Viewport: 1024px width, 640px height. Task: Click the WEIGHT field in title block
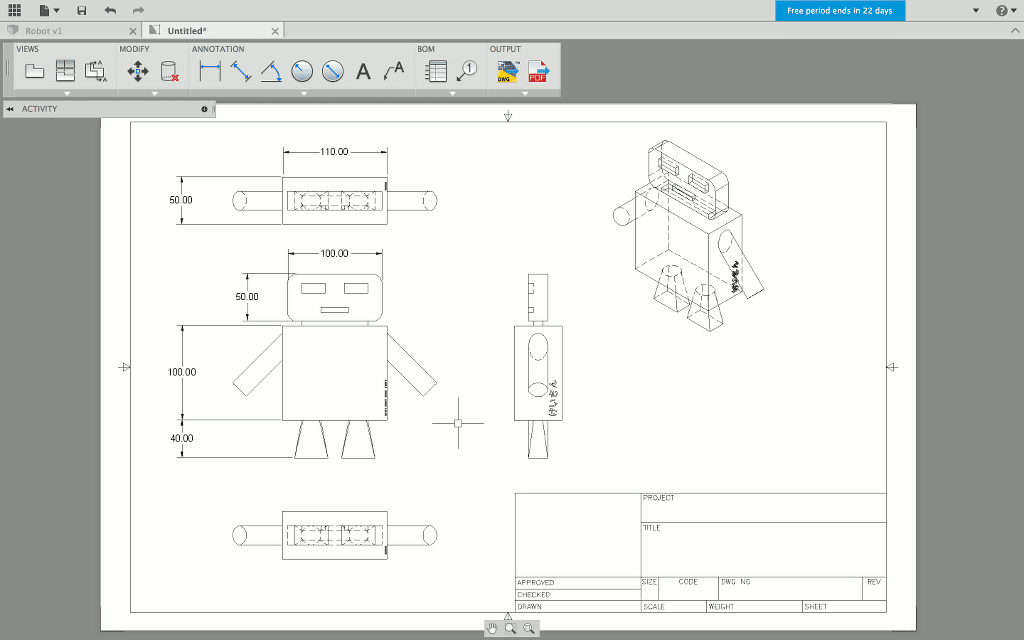[754, 607]
